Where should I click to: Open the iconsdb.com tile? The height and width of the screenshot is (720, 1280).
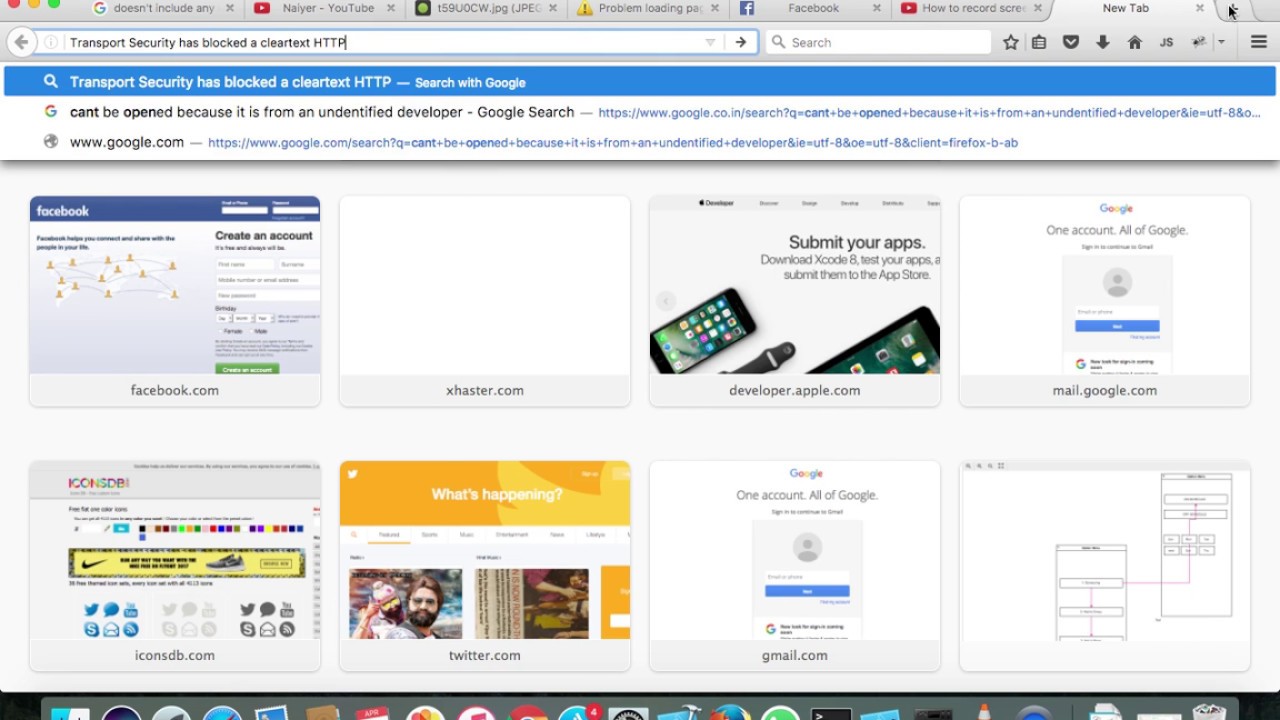click(175, 566)
